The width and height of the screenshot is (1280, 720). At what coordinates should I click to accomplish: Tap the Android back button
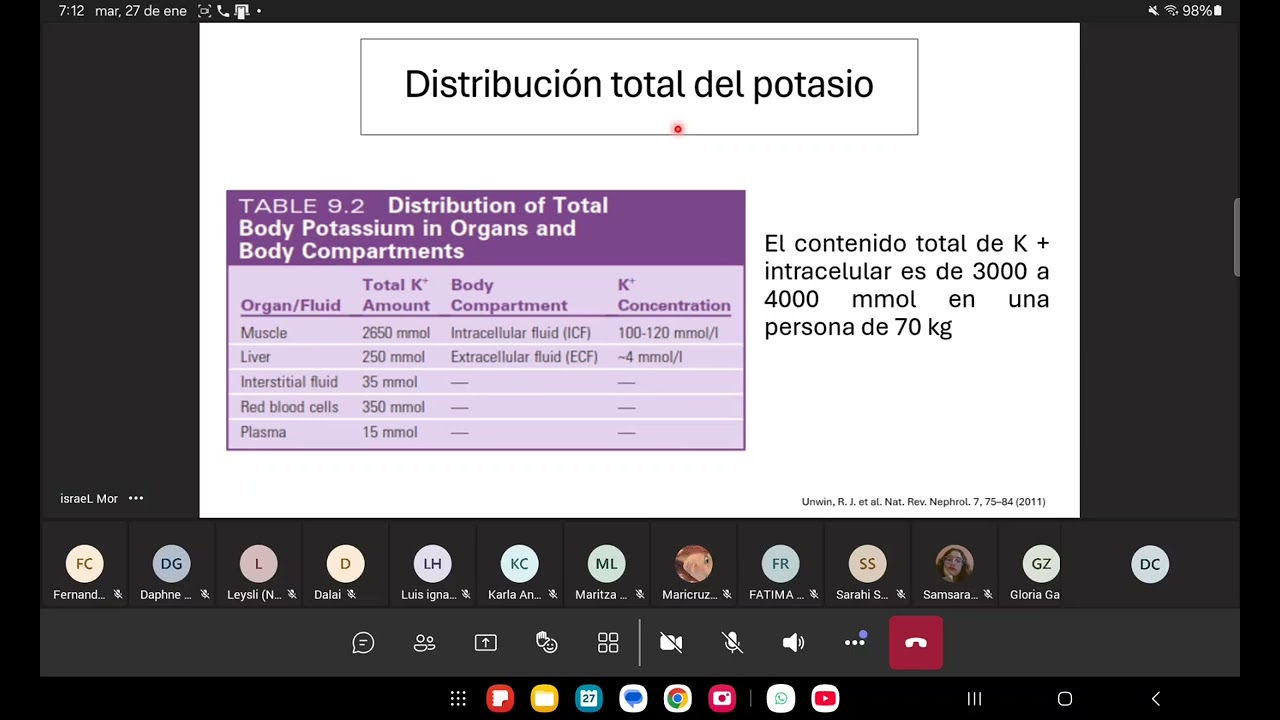coord(1156,698)
